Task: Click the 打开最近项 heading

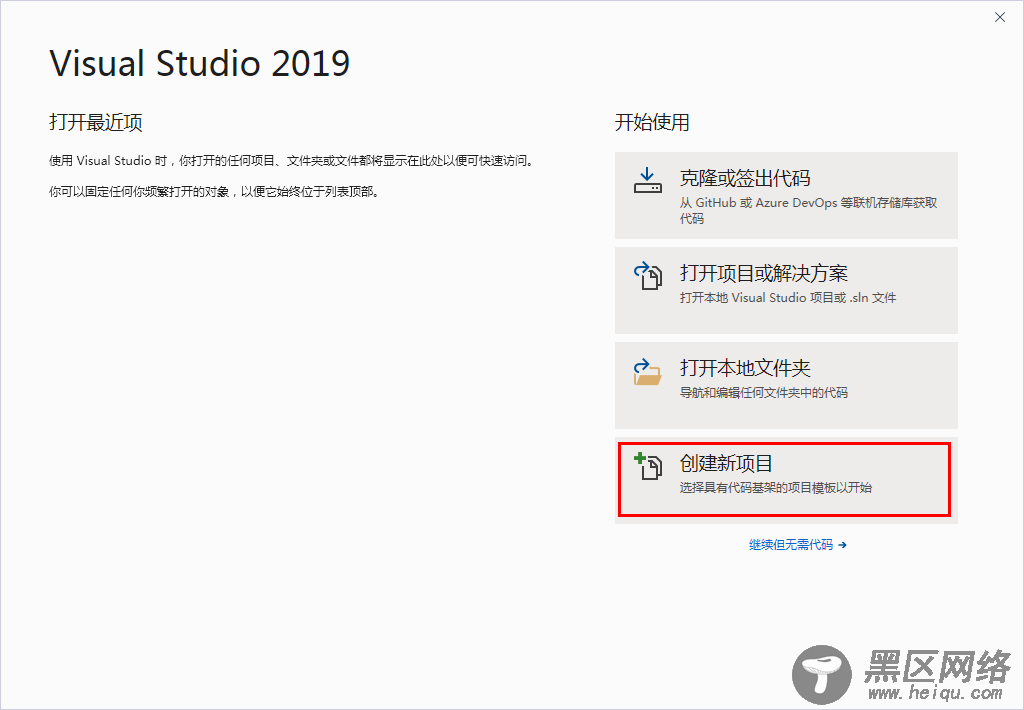Action: 96,122
